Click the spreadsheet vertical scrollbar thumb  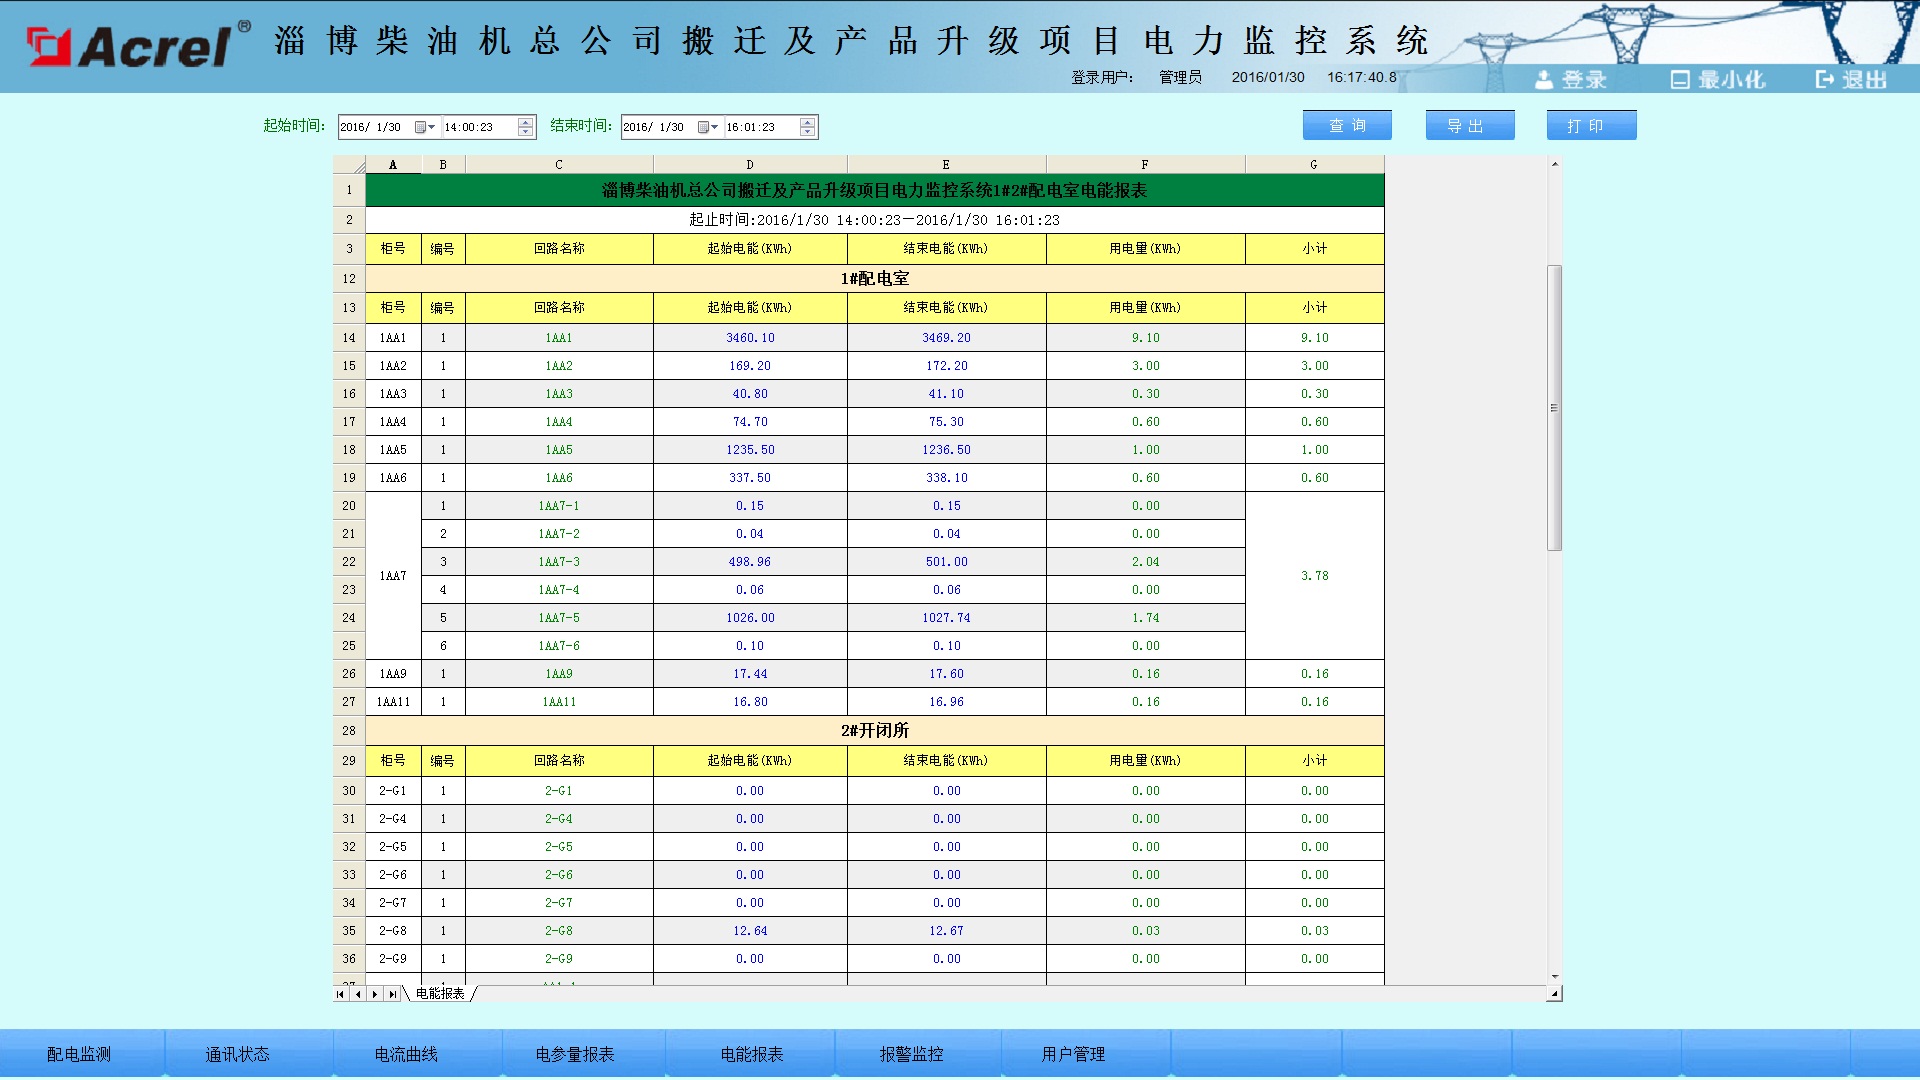1554,407
